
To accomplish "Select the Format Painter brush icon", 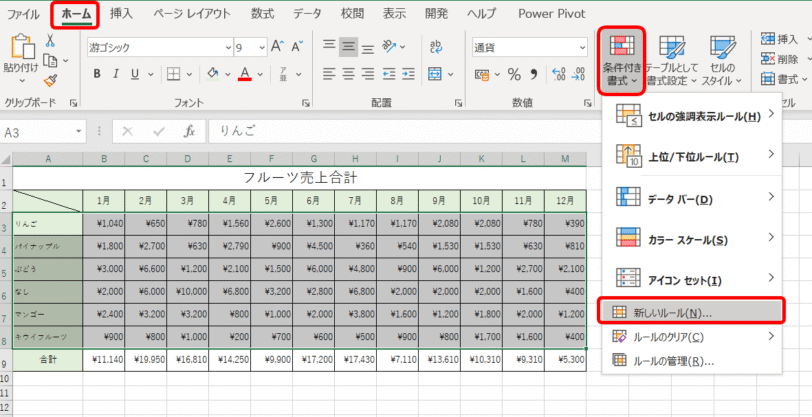I will pos(51,80).
